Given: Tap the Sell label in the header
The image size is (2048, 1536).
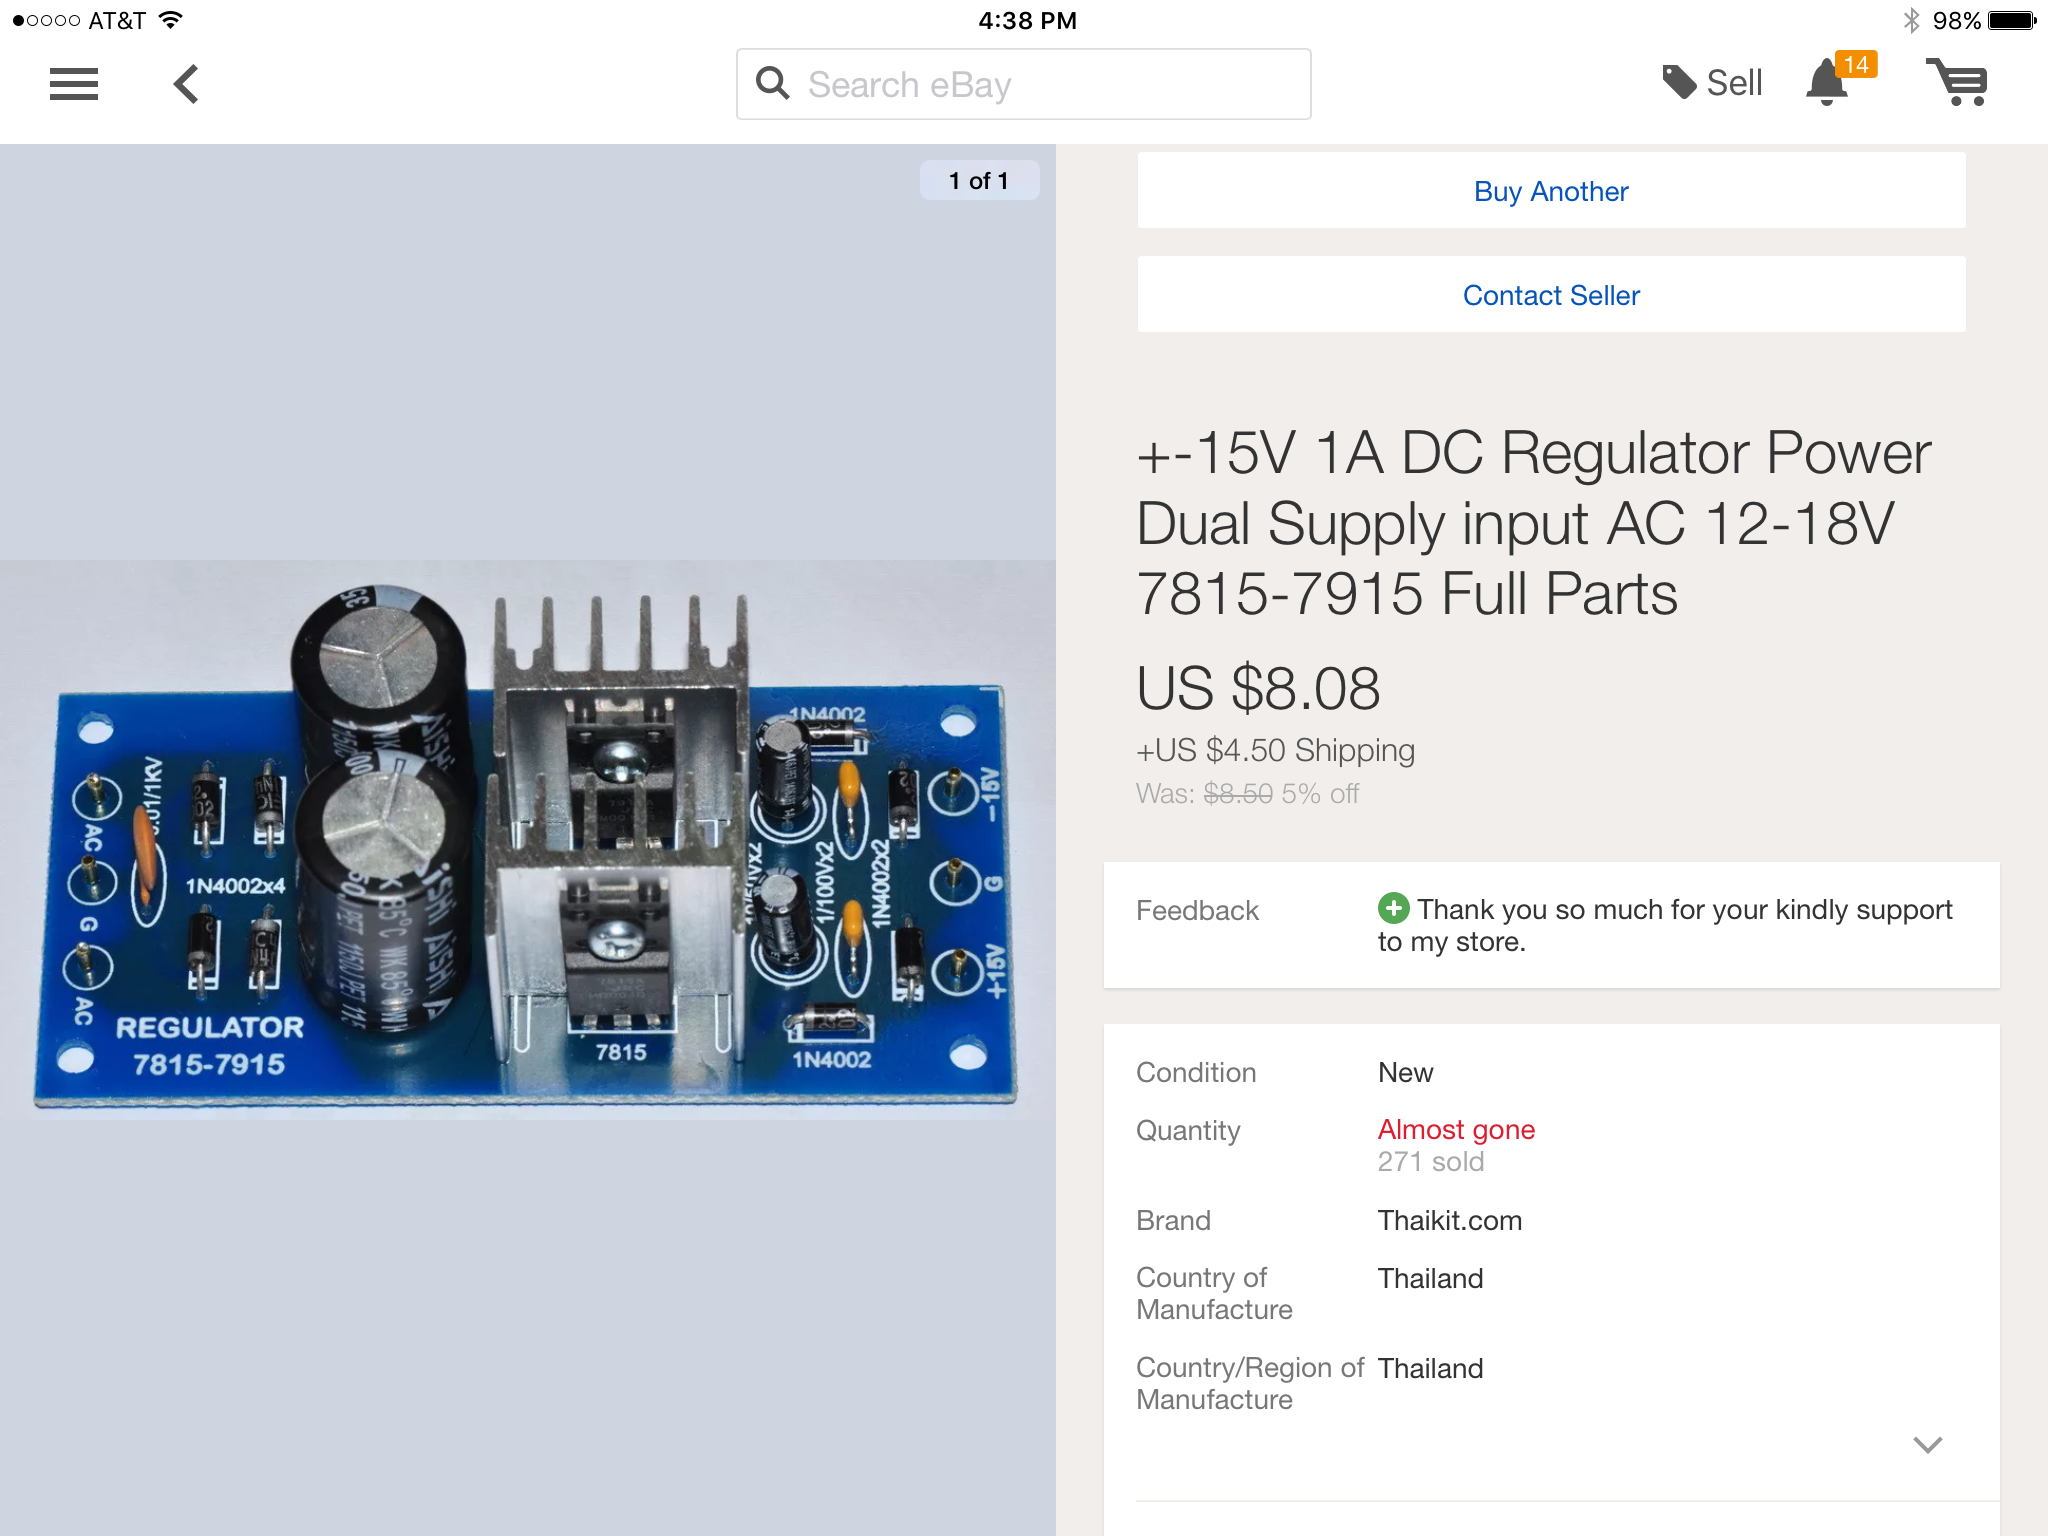Looking at the screenshot, I should click(1734, 83).
